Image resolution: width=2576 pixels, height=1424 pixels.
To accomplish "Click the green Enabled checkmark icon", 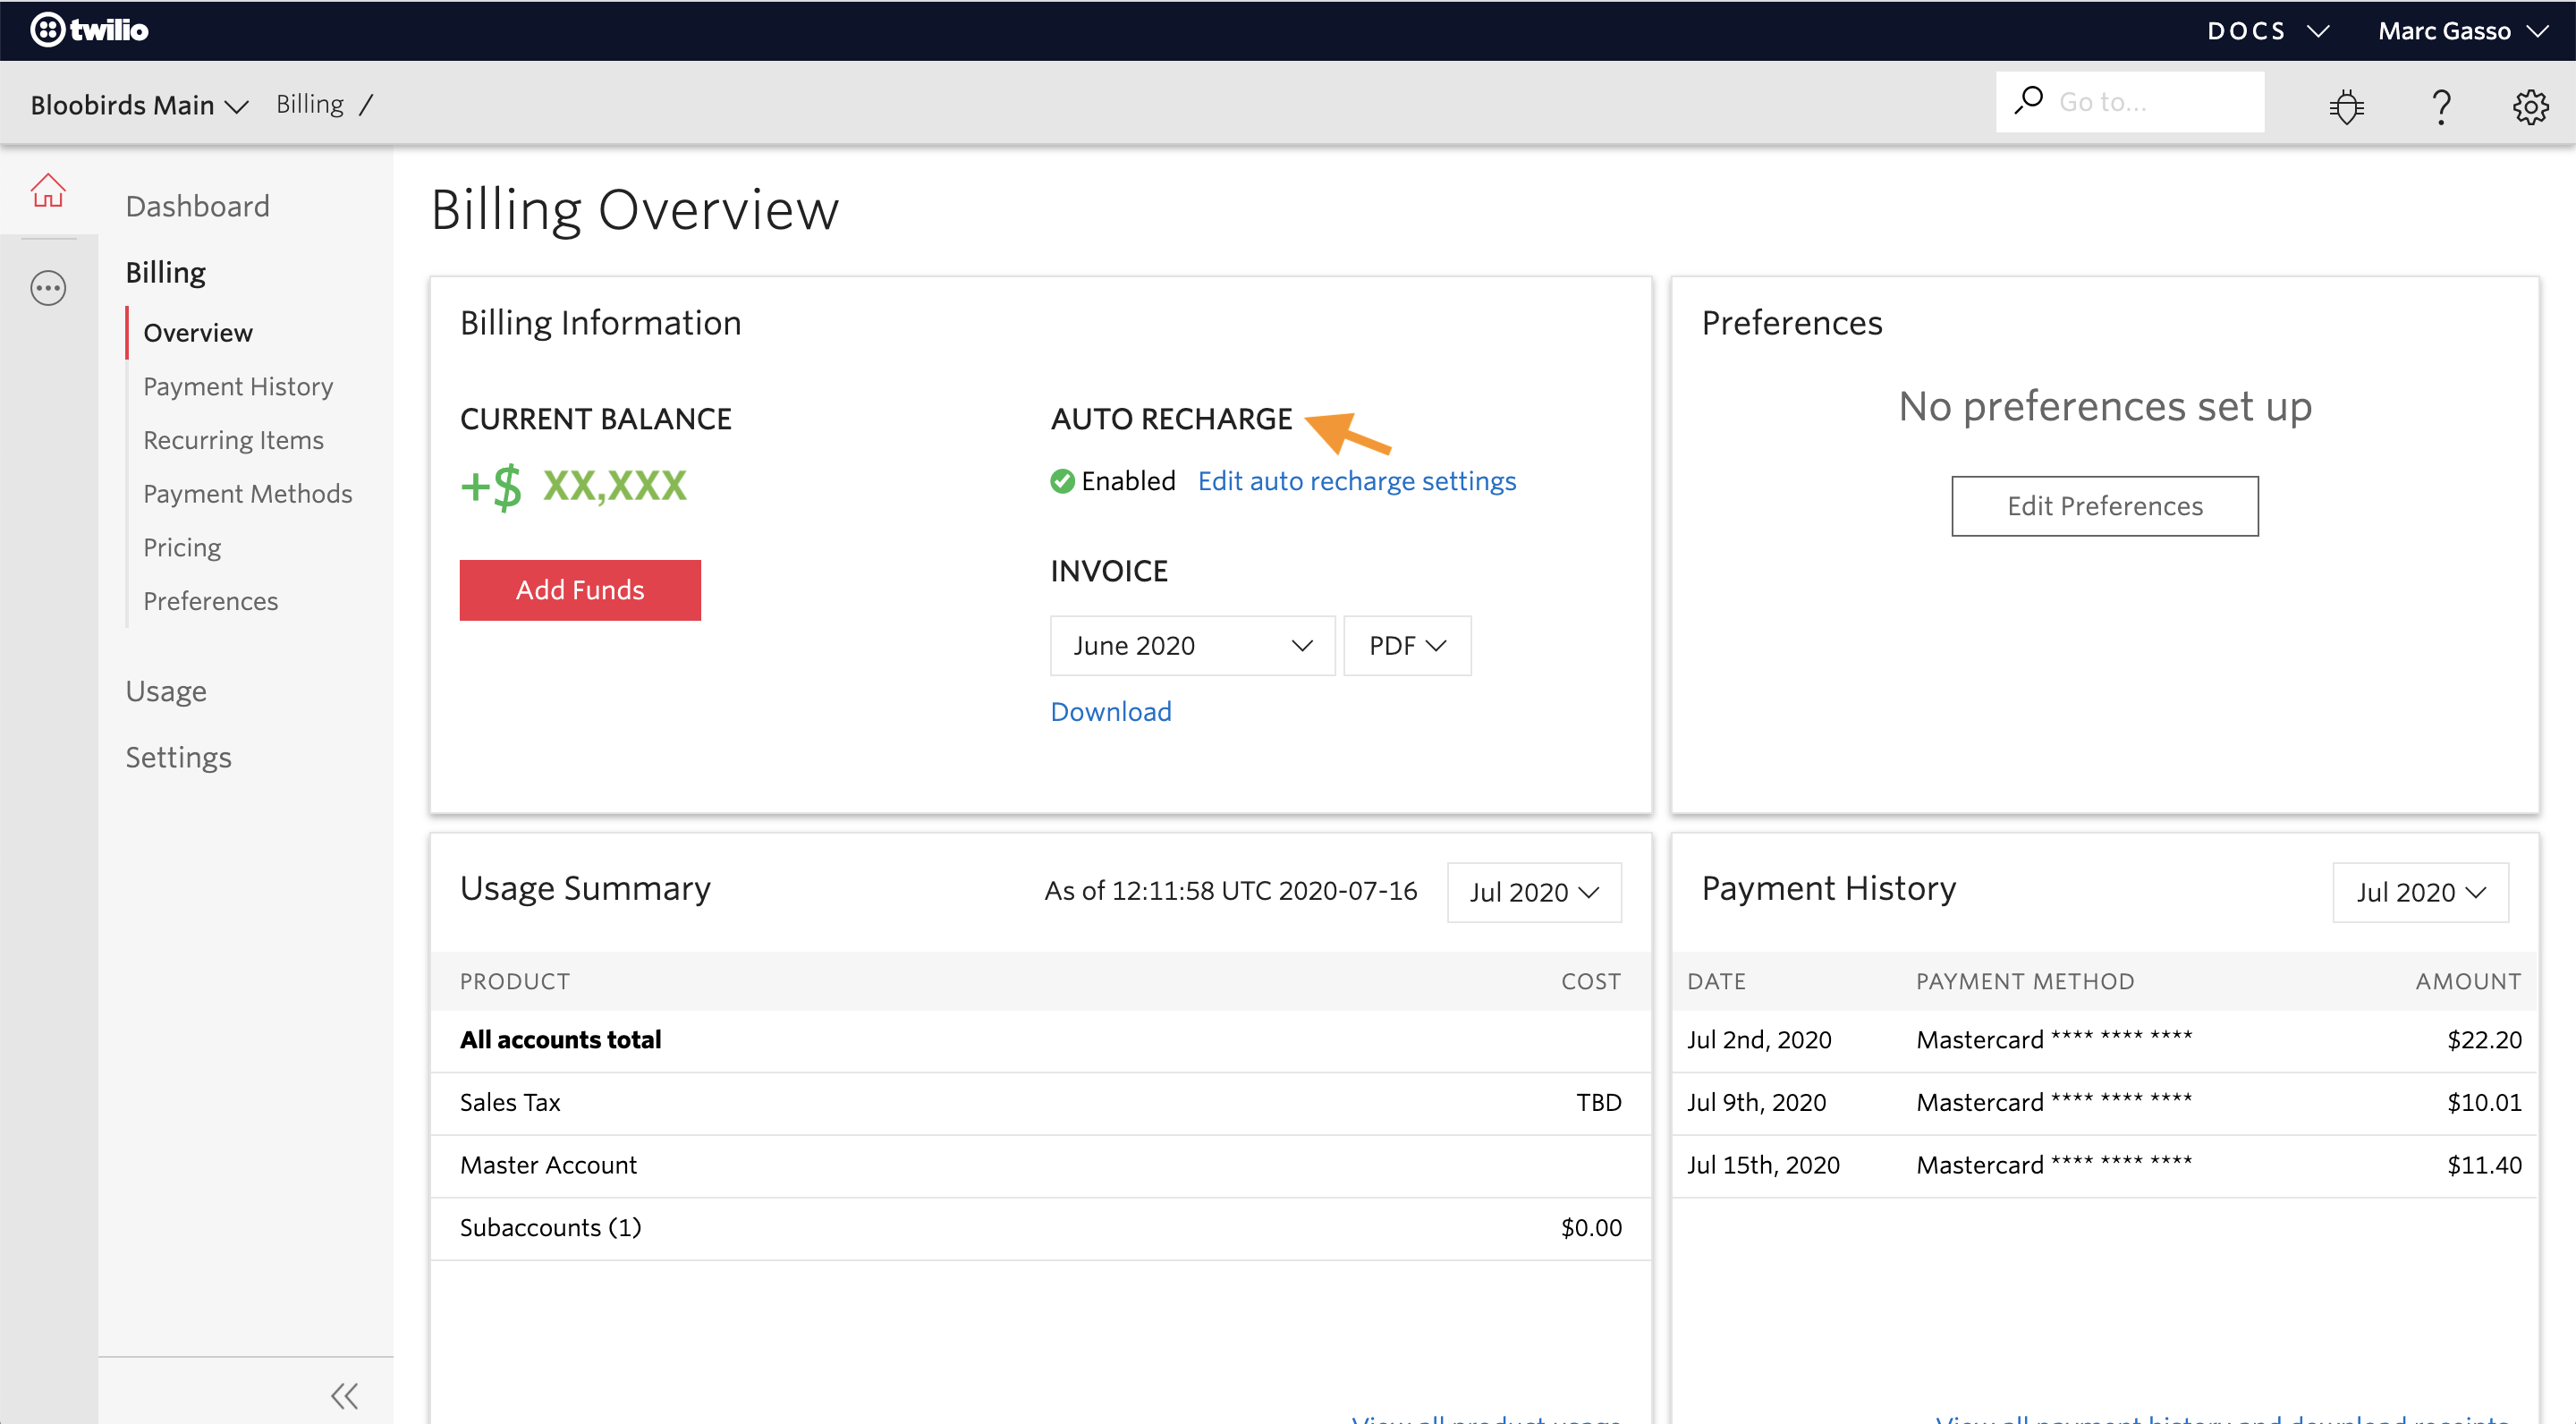I will (1062, 481).
